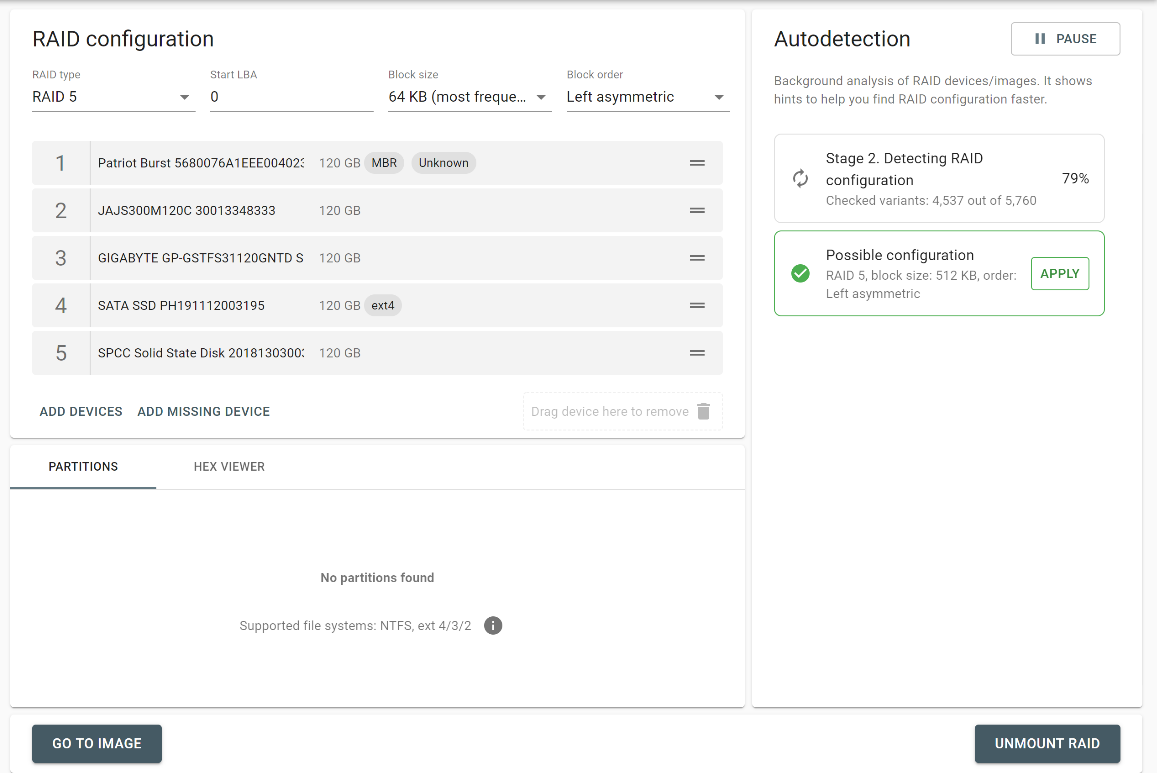Click the ext4 tag on SATA SSD
The height and width of the screenshot is (773, 1157).
pyautogui.click(x=382, y=305)
